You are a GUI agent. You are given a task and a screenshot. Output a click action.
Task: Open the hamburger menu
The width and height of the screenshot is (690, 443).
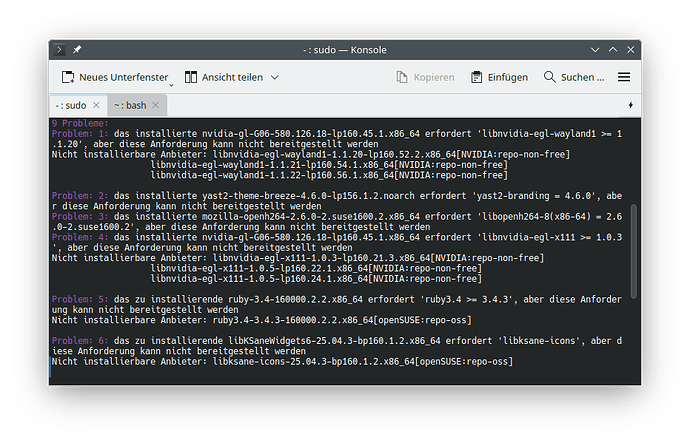624,77
